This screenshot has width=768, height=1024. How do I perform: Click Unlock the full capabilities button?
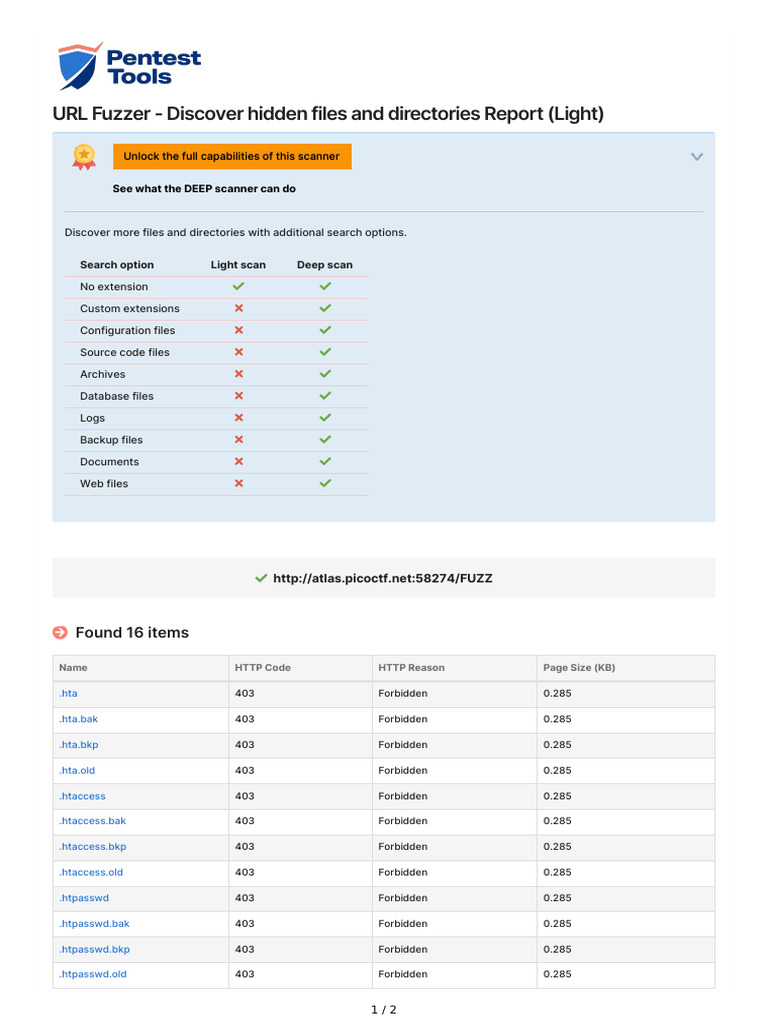click(232, 157)
